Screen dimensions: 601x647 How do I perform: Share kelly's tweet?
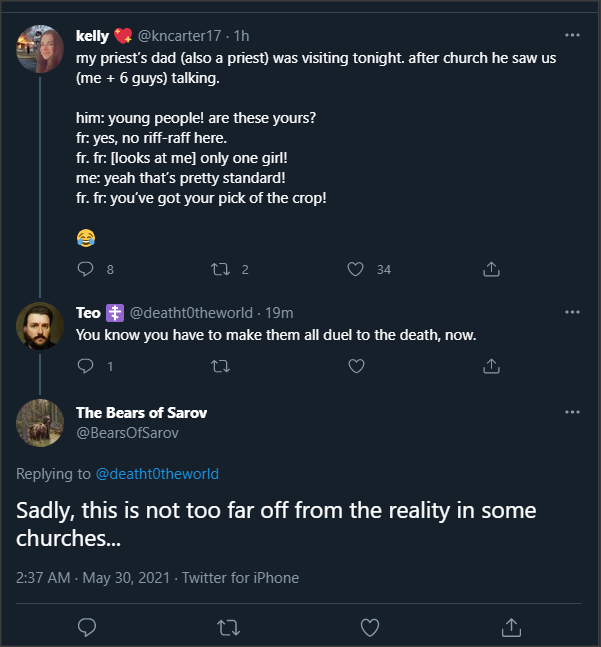(x=491, y=269)
